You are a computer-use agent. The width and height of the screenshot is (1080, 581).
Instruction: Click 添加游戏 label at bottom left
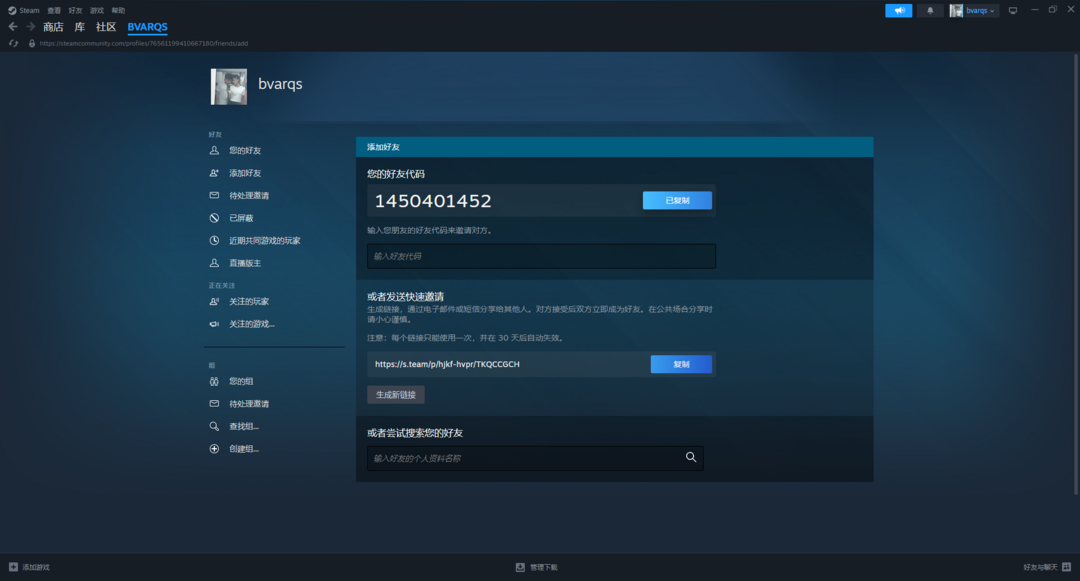click(x=36, y=567)
